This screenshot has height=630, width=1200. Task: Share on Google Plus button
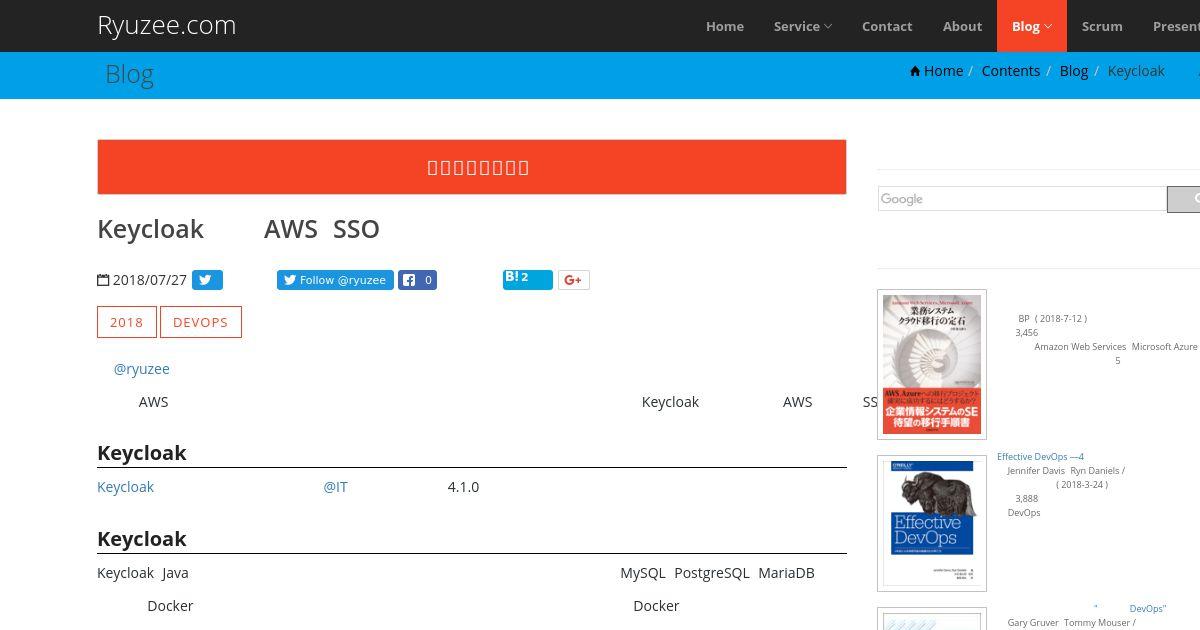tap(573, 280)
